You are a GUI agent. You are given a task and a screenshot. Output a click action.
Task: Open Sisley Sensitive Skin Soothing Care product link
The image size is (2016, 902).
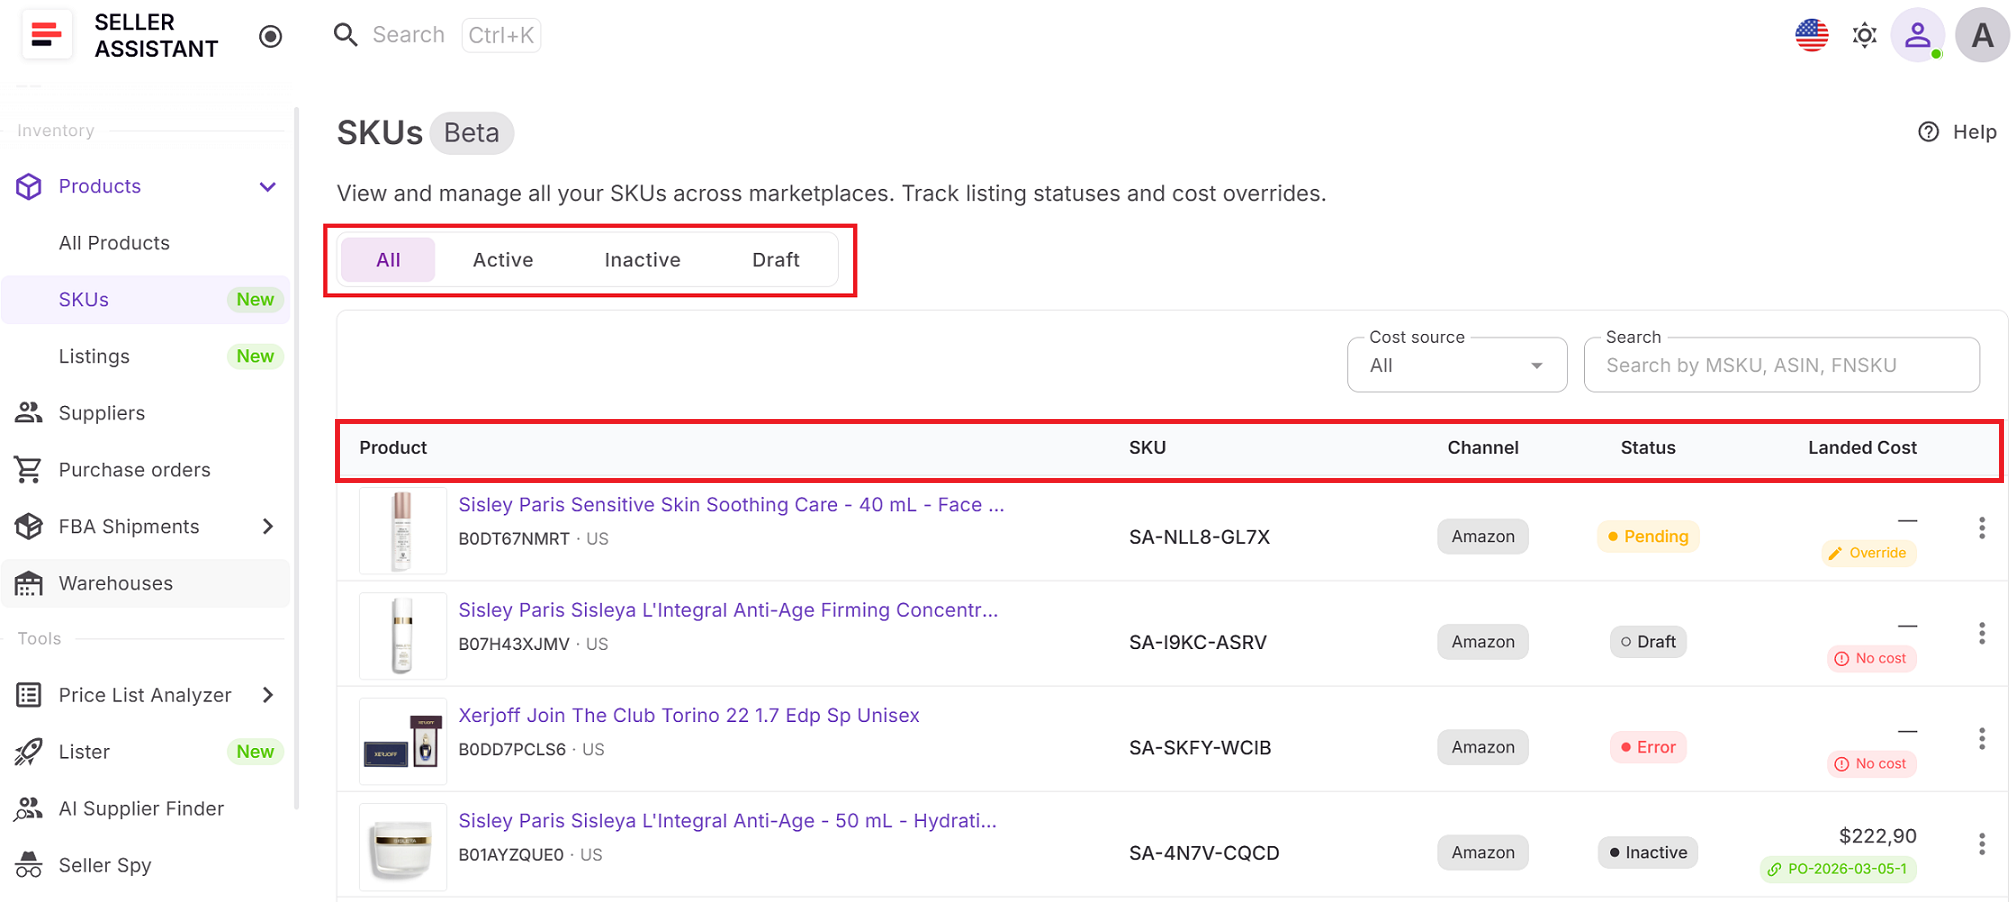pyautogui.click(x=731, y=505)
